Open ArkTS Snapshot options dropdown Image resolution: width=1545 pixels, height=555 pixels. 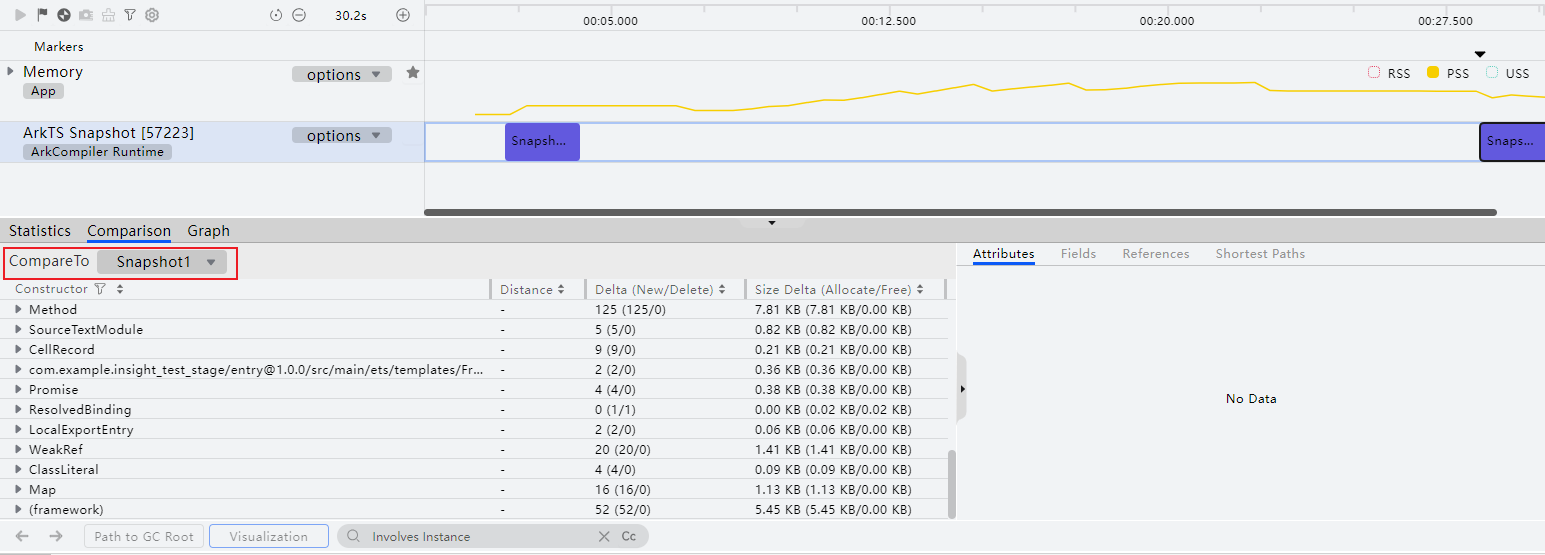click(342, 136)
